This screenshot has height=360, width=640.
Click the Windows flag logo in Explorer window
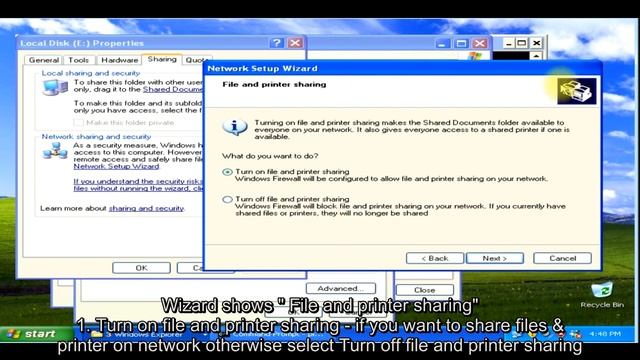pyautogui.click(x=475, y=56)
